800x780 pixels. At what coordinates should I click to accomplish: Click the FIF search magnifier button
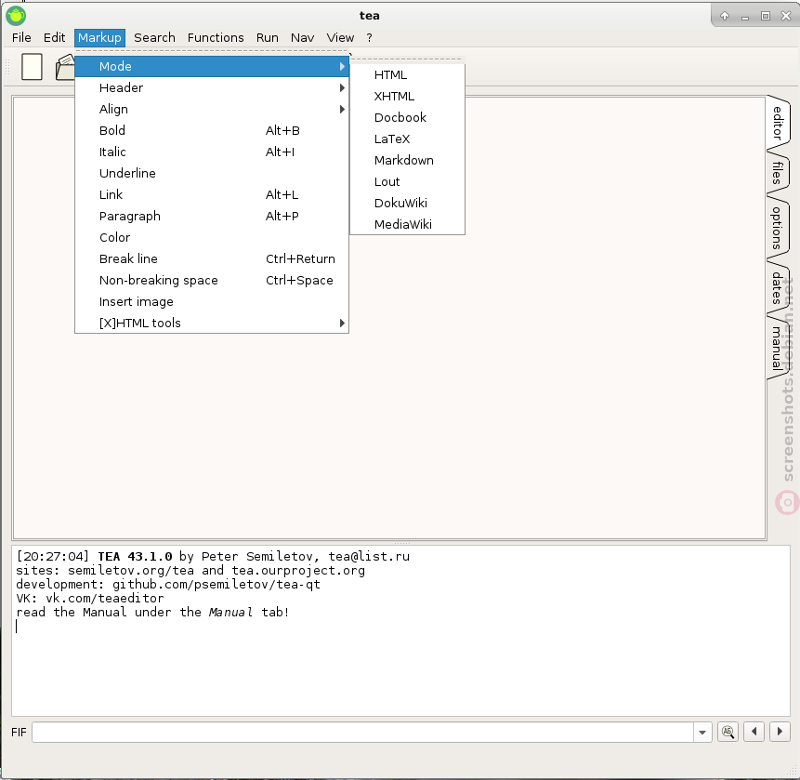728,732
